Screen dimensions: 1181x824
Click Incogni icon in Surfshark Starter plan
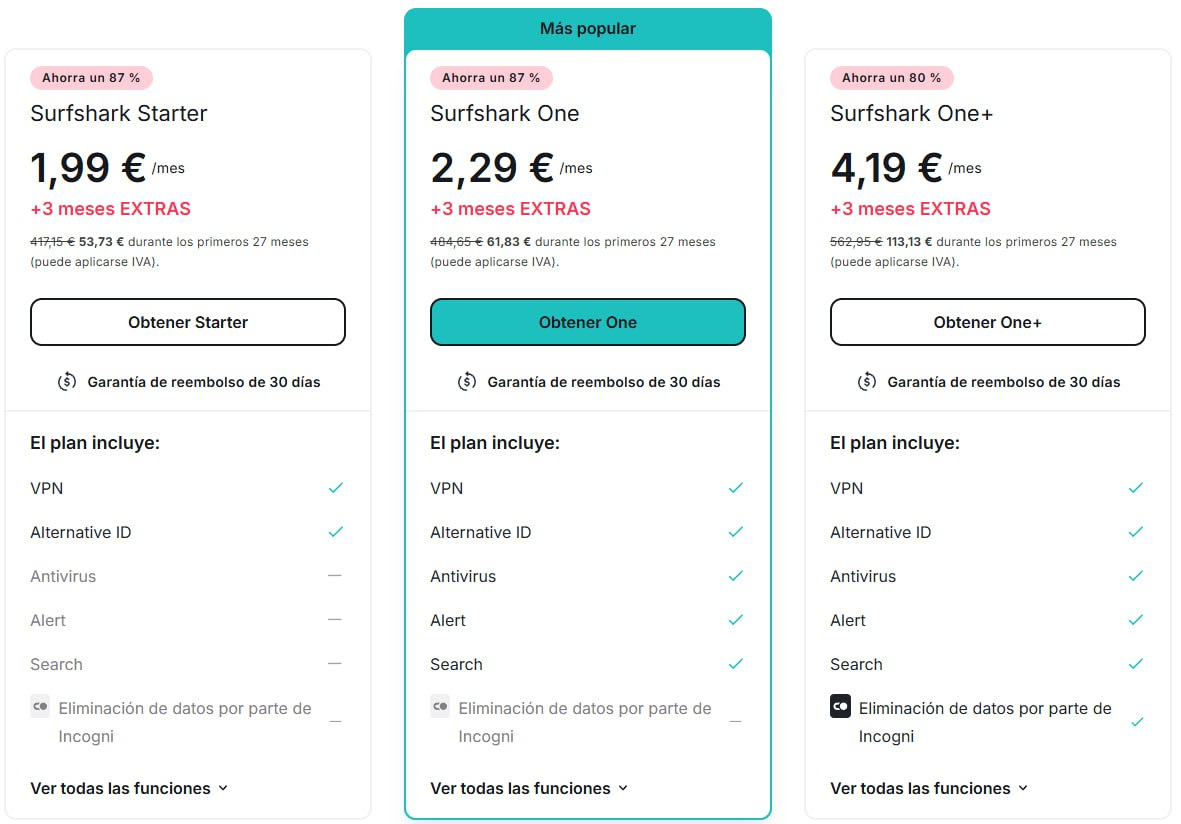(x=41, y=707)
